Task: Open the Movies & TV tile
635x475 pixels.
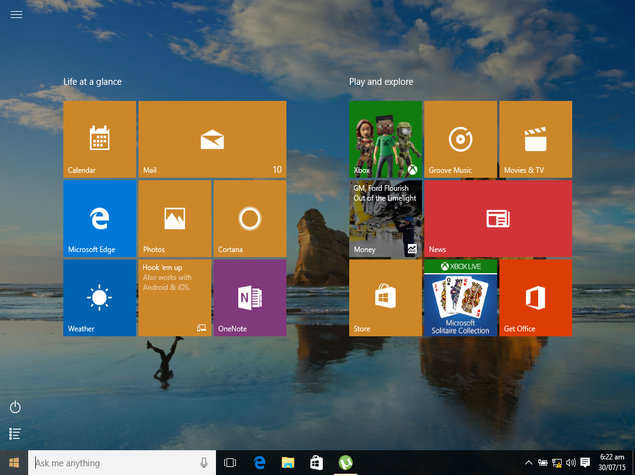Action: coord(536,139)
